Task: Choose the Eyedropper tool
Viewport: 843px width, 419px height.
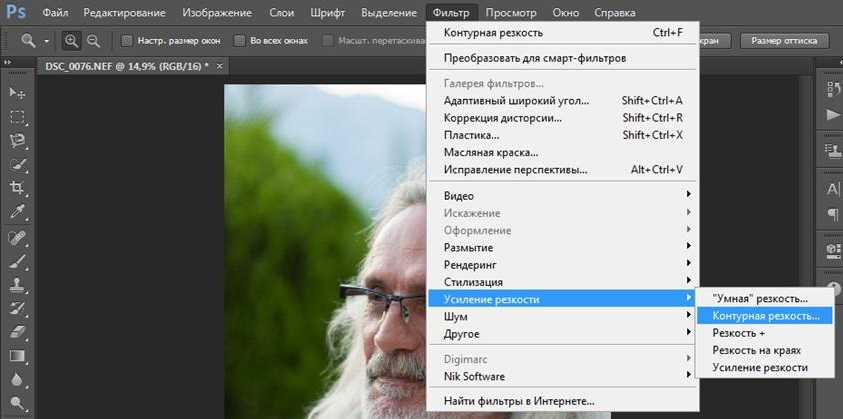Action: tap(17, 212)
